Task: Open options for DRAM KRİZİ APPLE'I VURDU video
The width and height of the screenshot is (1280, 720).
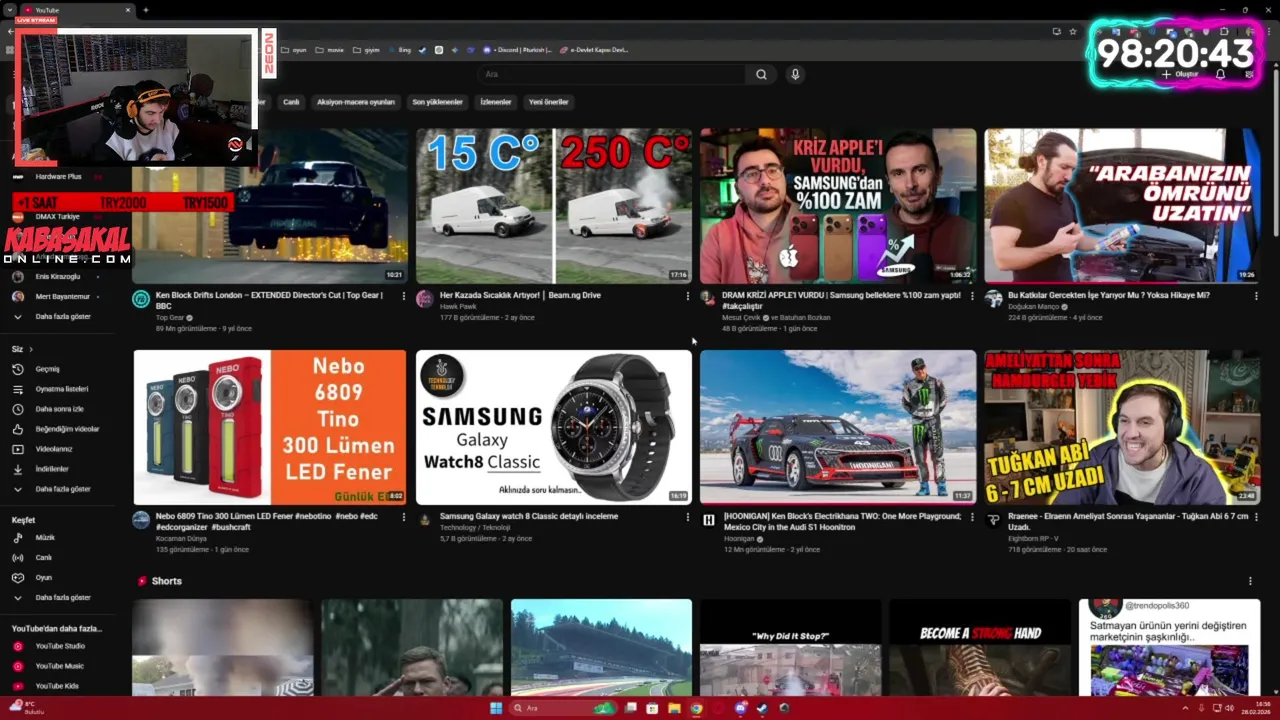Action: pos(972,296)
